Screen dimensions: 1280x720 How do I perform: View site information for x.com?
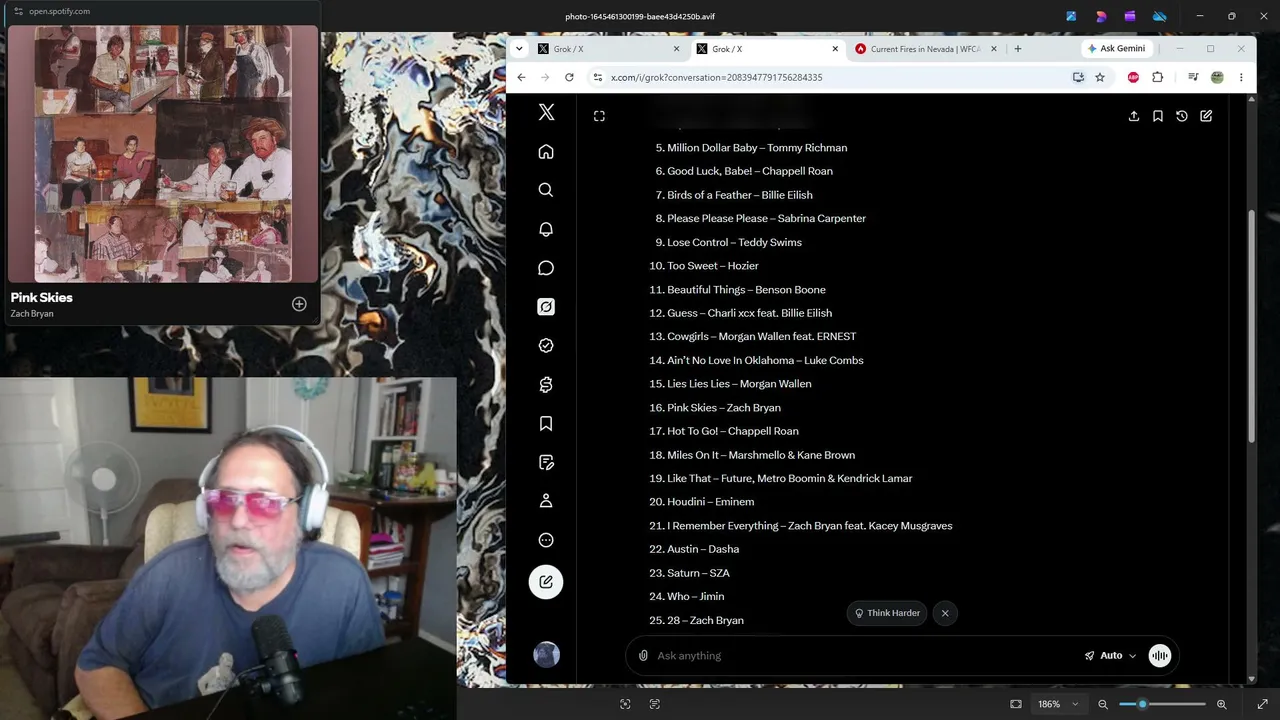click(598, 77)
